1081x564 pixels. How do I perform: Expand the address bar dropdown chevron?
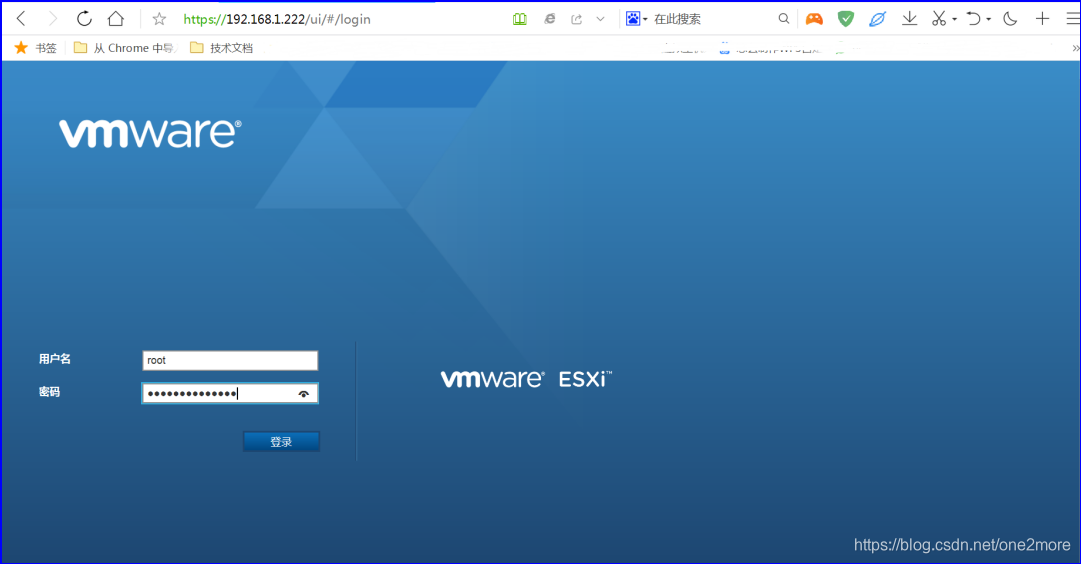coord(600,19)
